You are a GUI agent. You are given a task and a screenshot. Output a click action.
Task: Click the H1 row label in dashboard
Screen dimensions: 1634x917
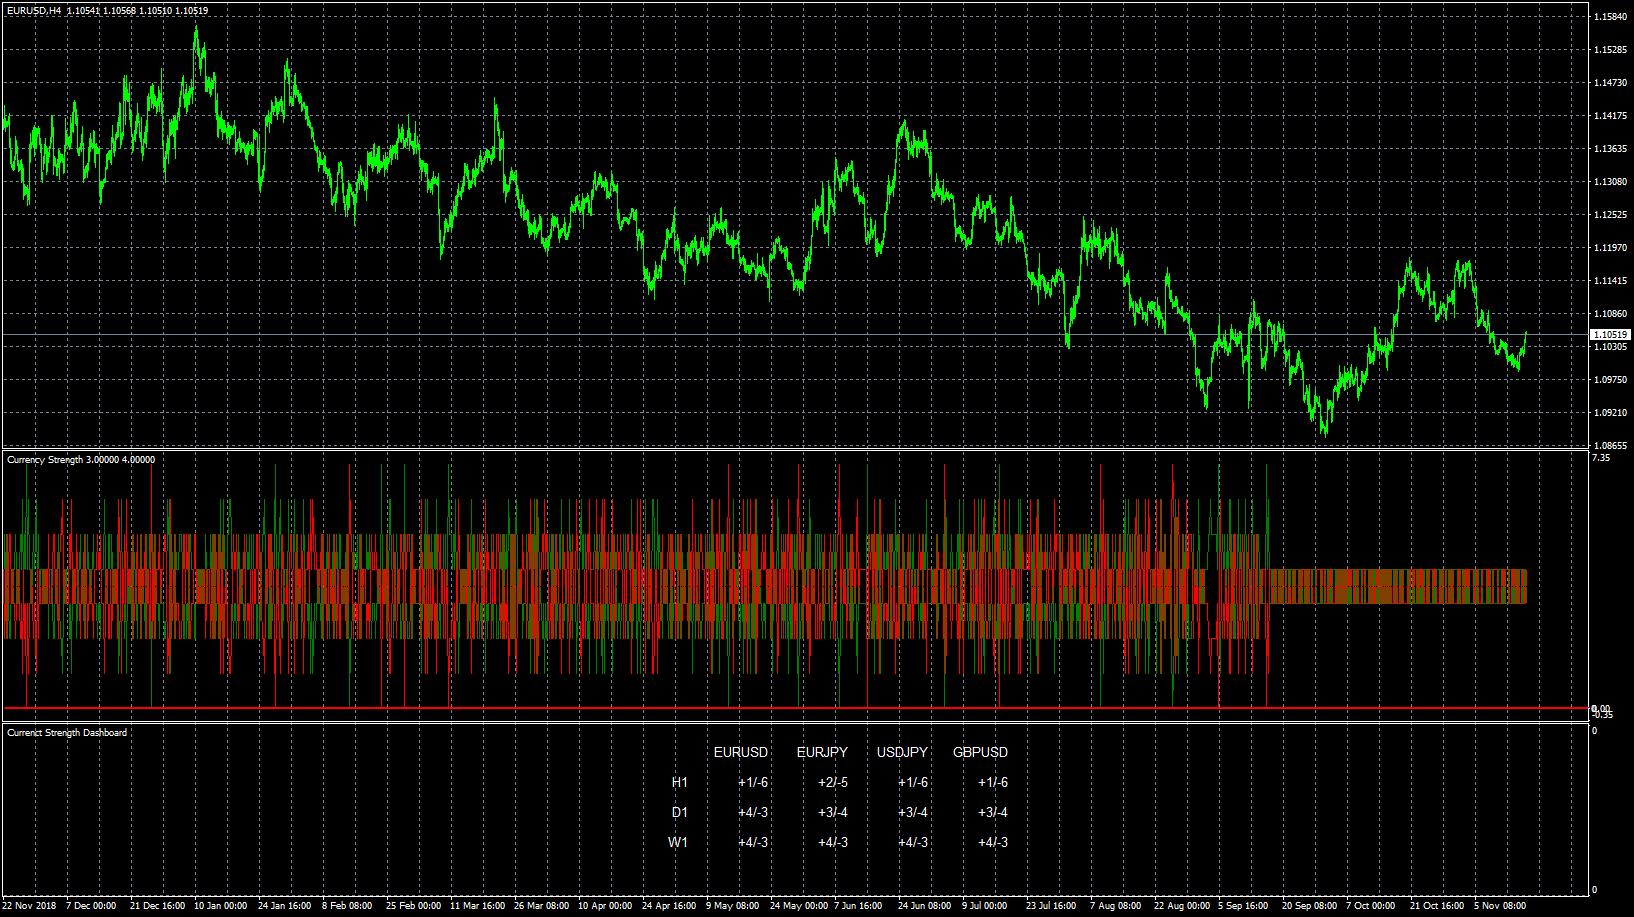click(x=680, y=782)
